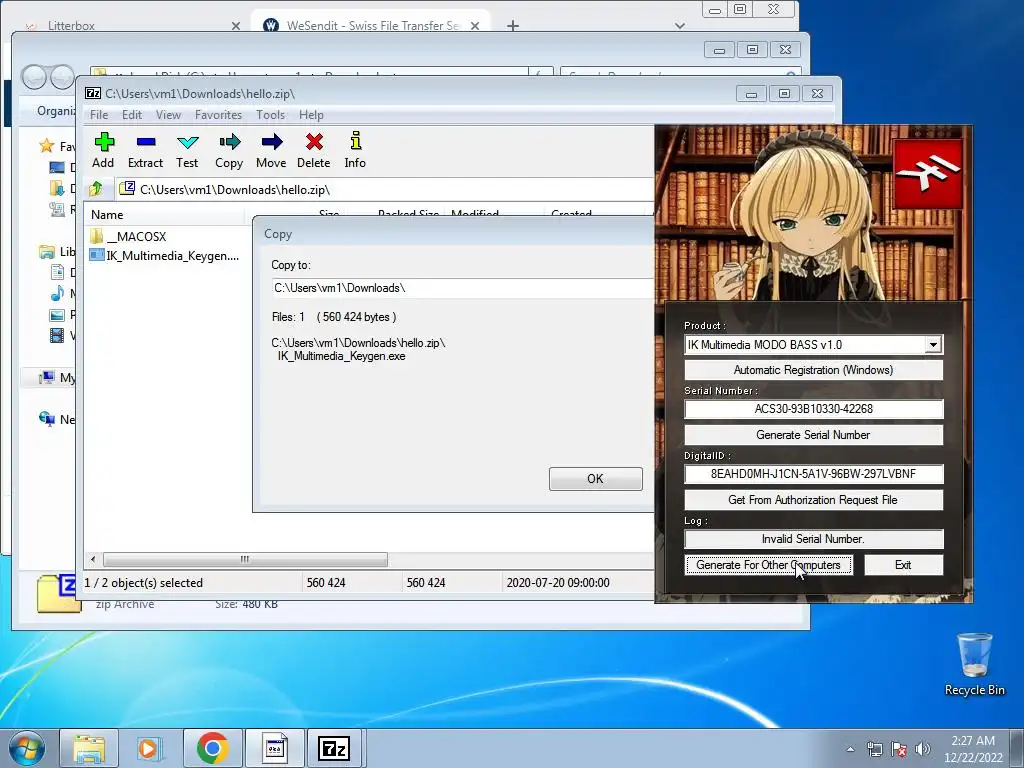Click the Copy to path field
1024x768 pixels.
(x=462, y=288)
